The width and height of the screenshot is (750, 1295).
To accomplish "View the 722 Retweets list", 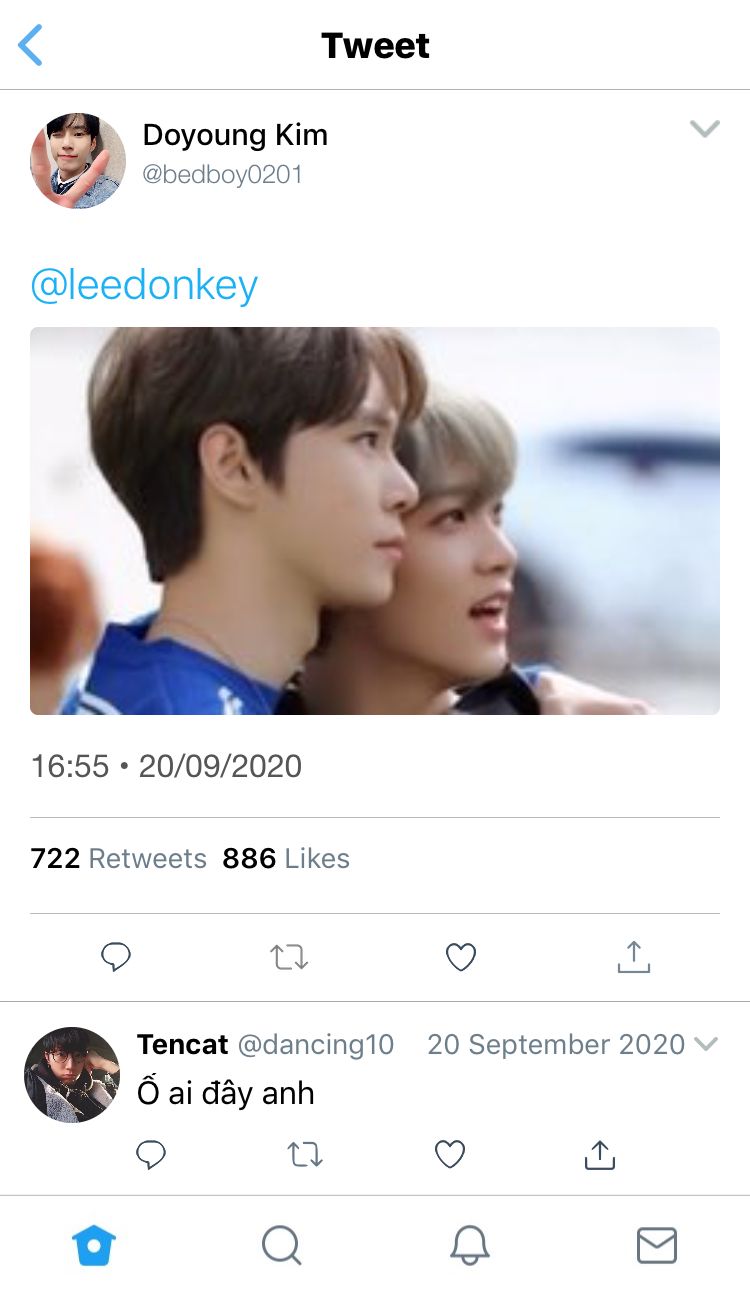I will coord(118,858).
